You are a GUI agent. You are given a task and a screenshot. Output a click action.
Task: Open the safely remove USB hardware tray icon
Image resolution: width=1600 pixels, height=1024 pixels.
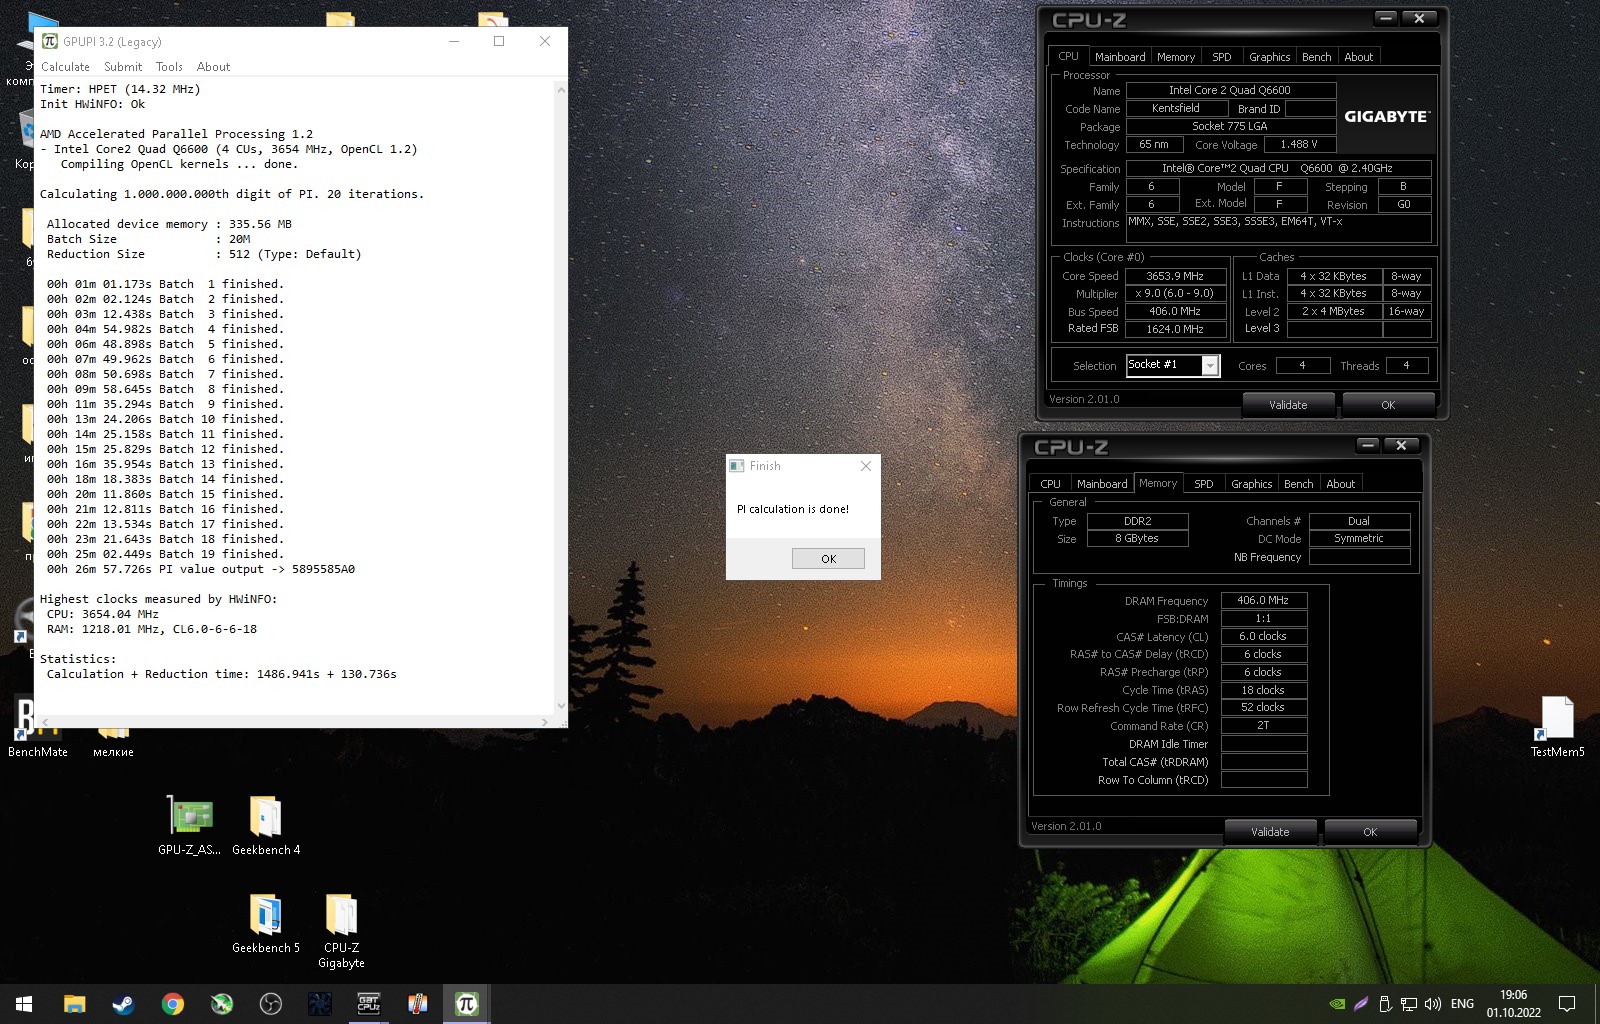pos(1384,1004)
